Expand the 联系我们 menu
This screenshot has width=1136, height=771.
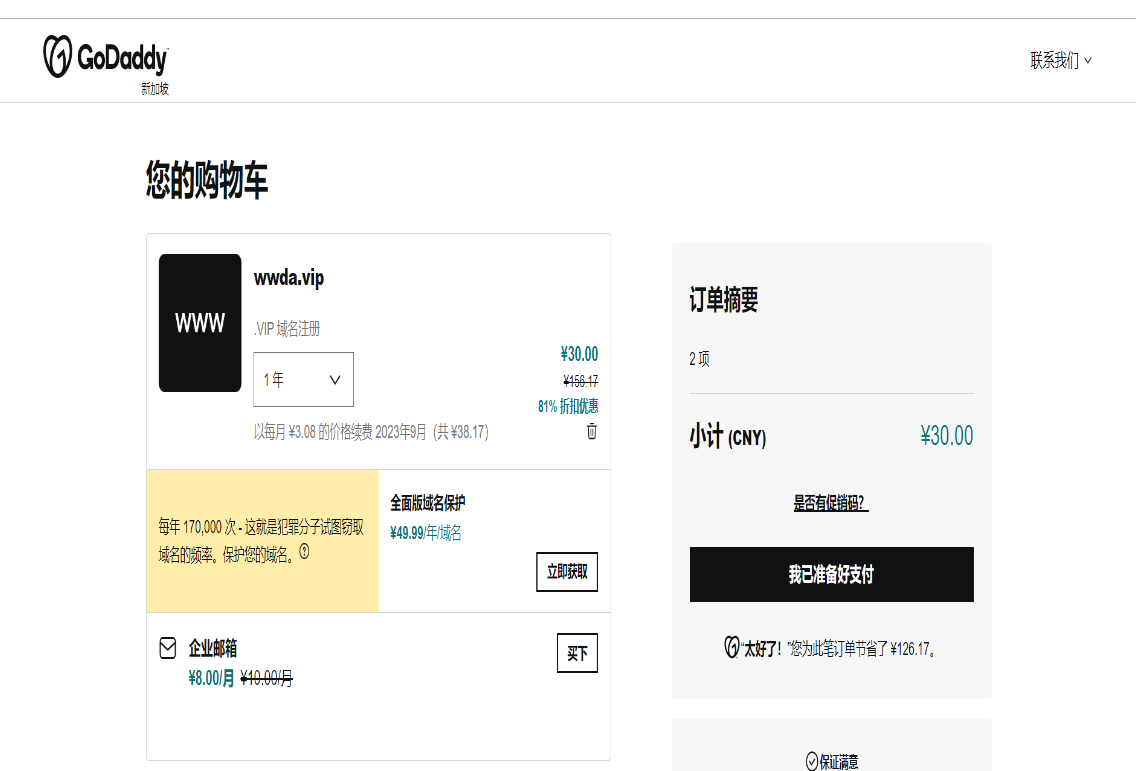click(x=1060, y=61)
